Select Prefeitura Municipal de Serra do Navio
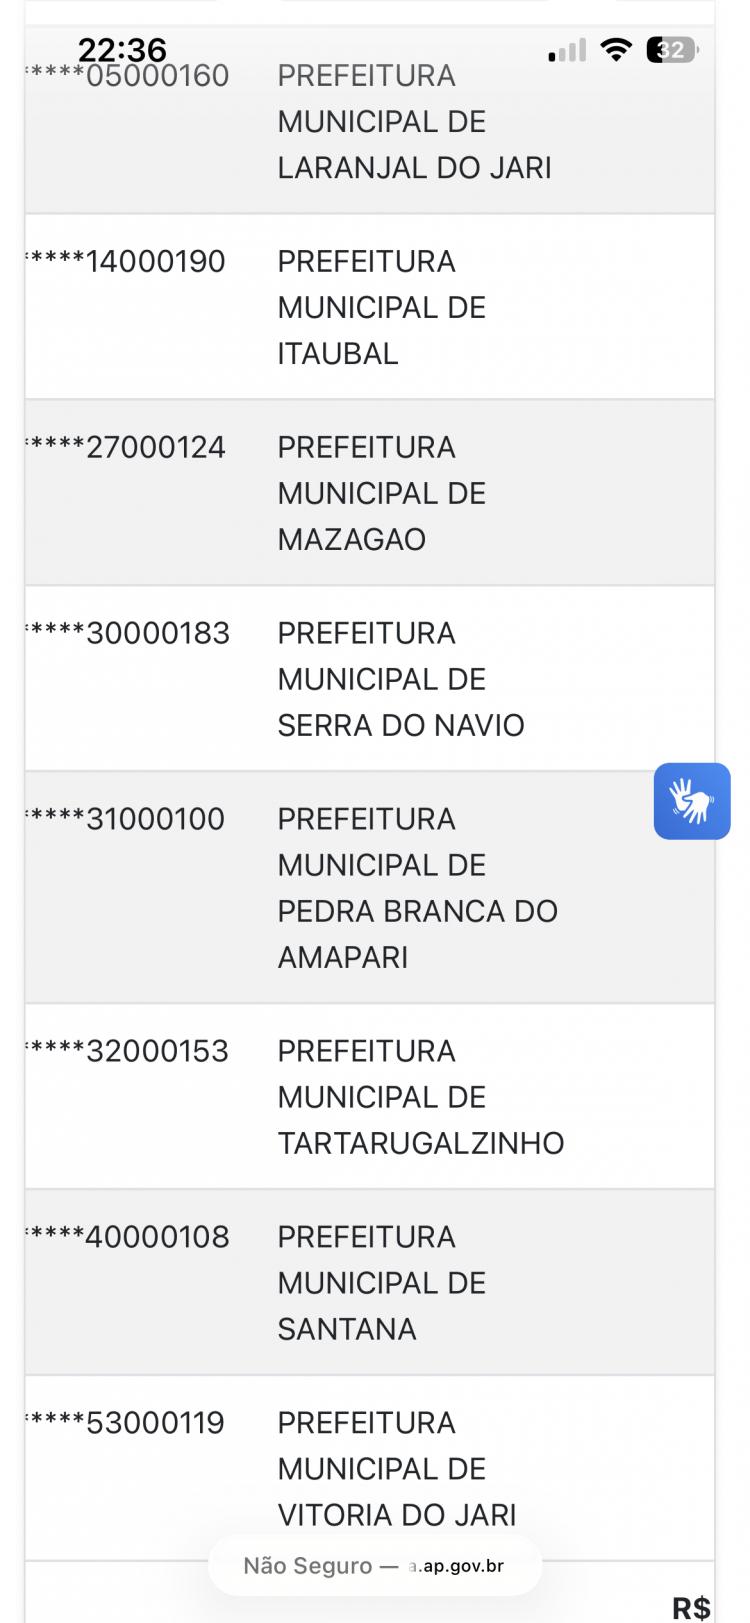Image resolution: width=750 pixels, height=1623 pixels. tap(400, 679)
